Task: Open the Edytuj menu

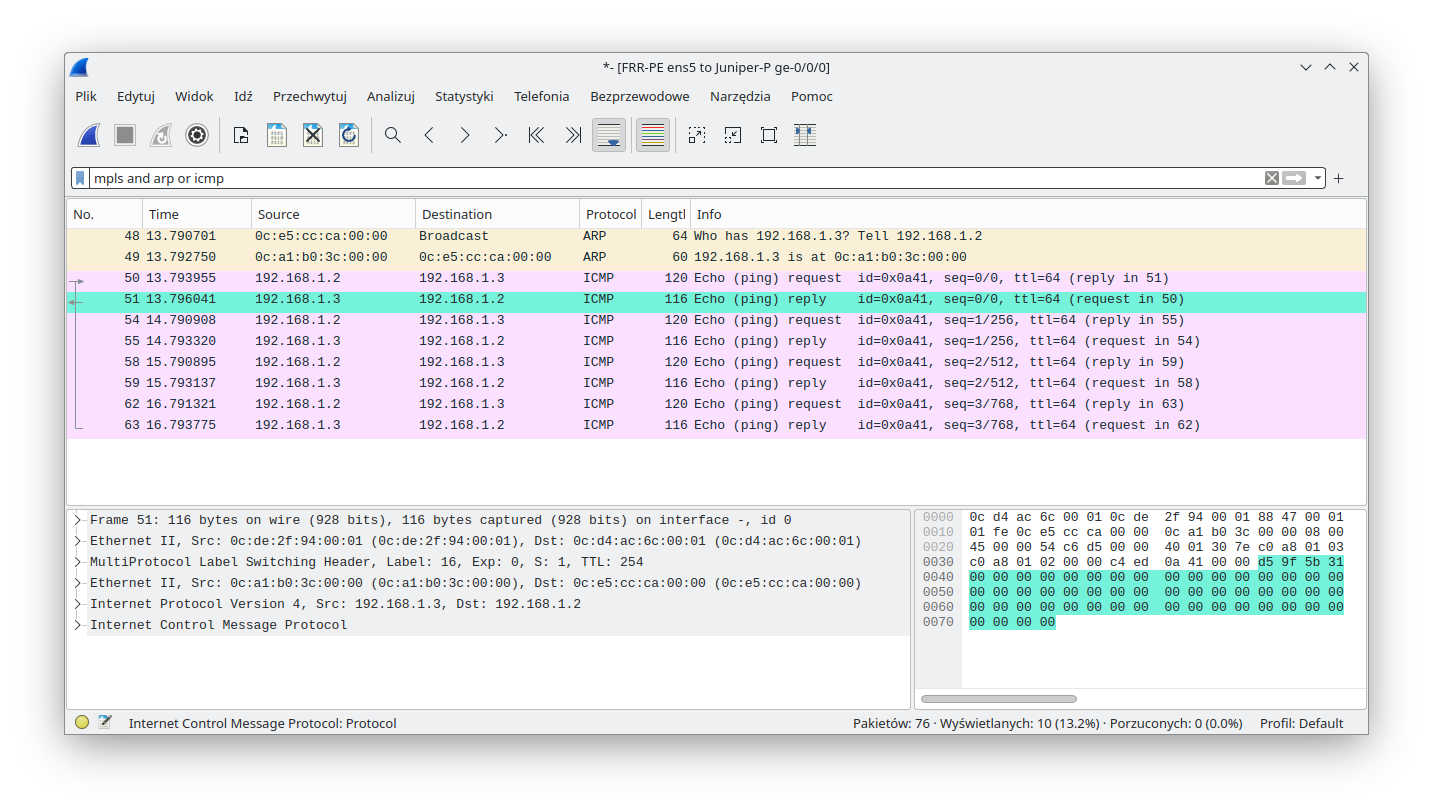Action: click(x=136, y=96)
